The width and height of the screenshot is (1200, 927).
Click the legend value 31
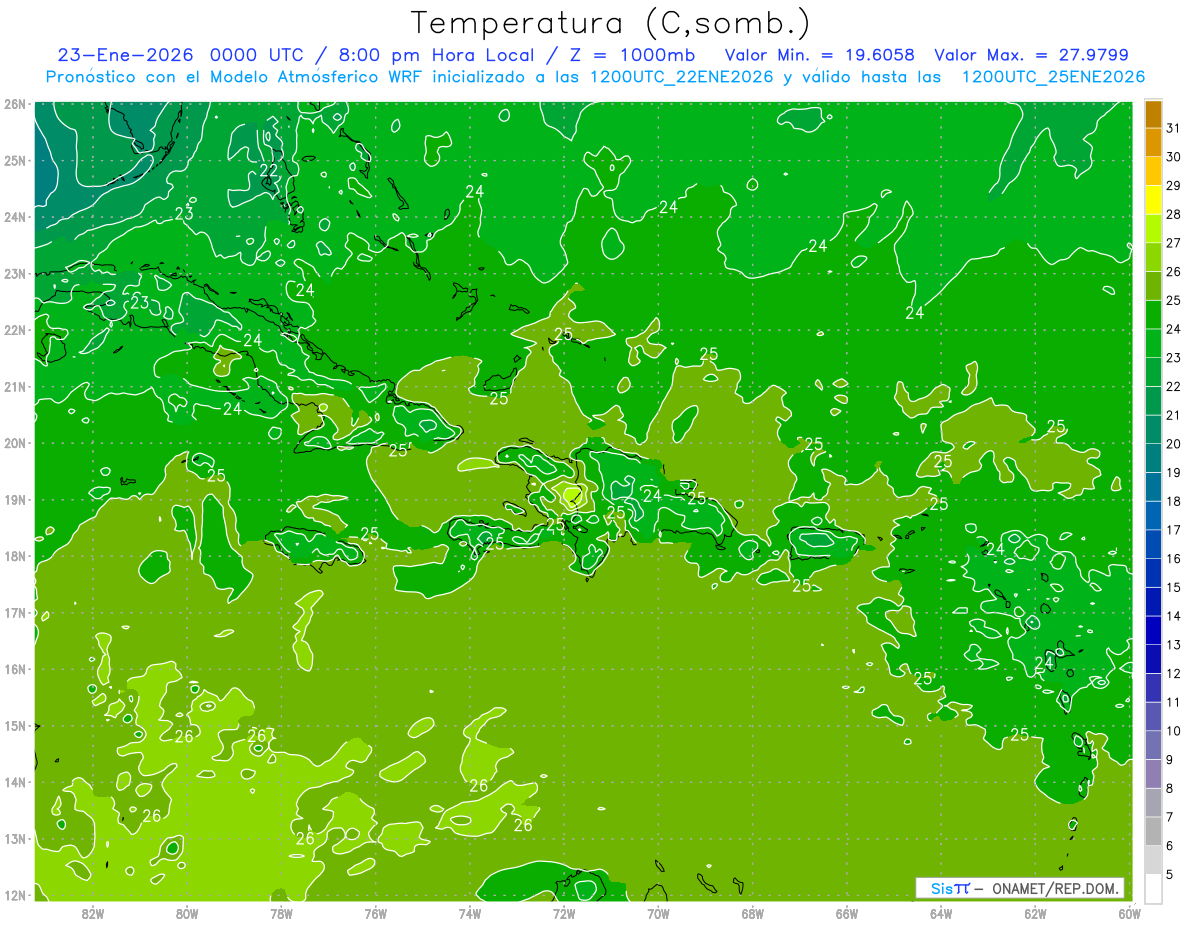[x=1173, y=128]
